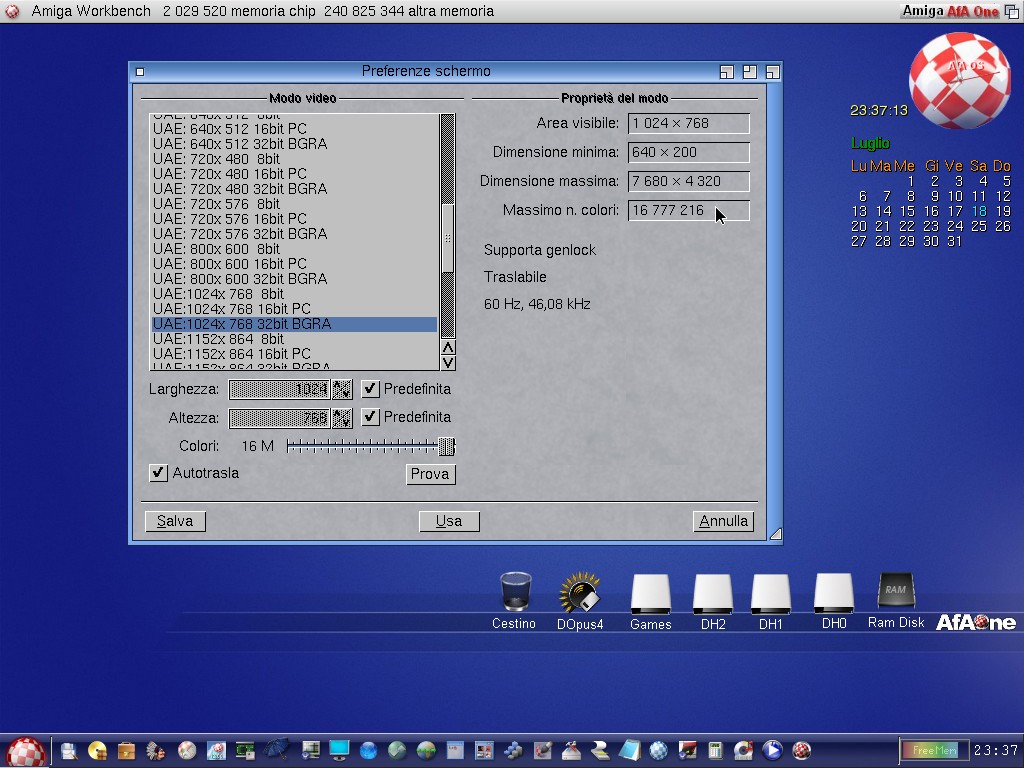The height and width of the screenshot is (768, 1024).
Task: Click the Colori slider track
Action: coord(360,446)
